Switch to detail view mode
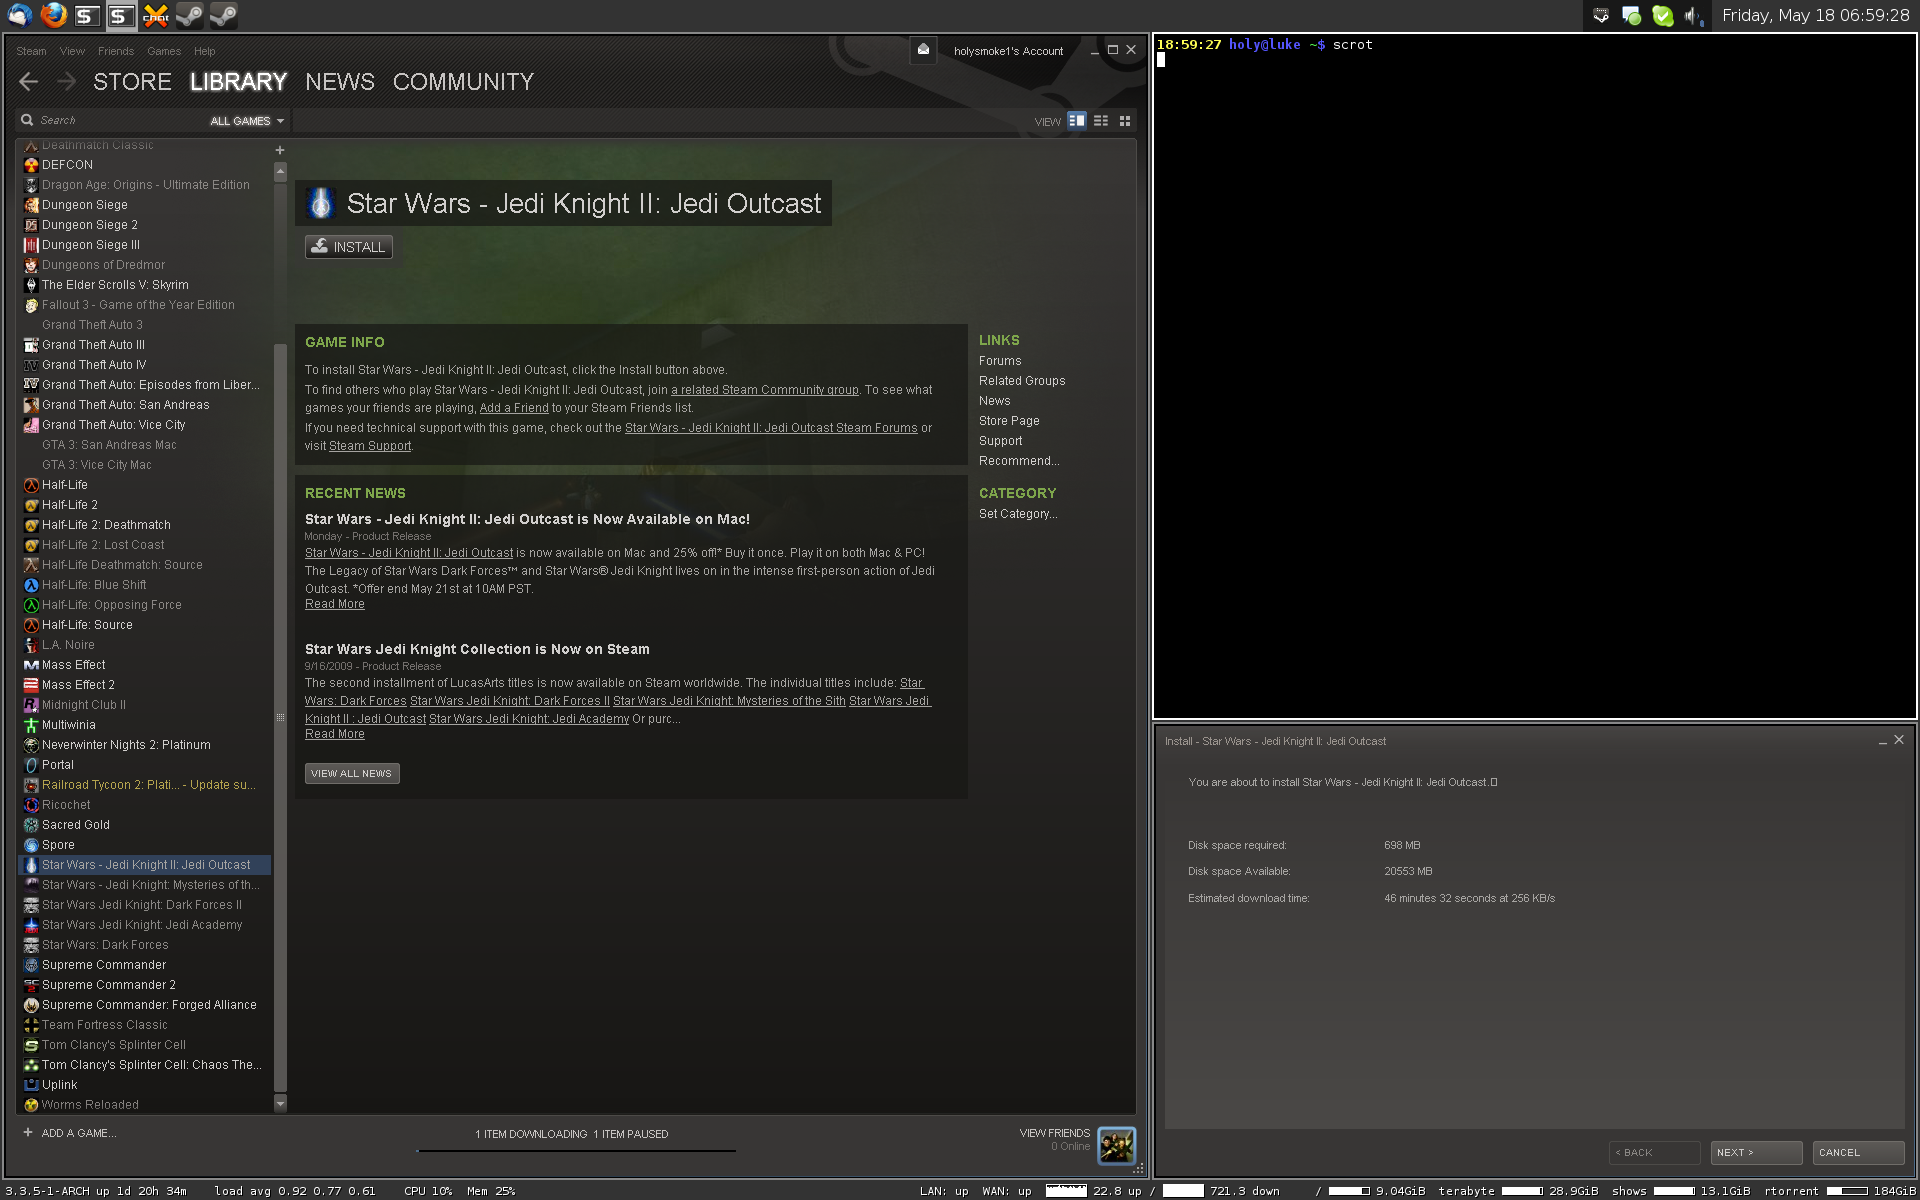This screenshot has height=1200, width=1920. click(x=1077, y=120)
